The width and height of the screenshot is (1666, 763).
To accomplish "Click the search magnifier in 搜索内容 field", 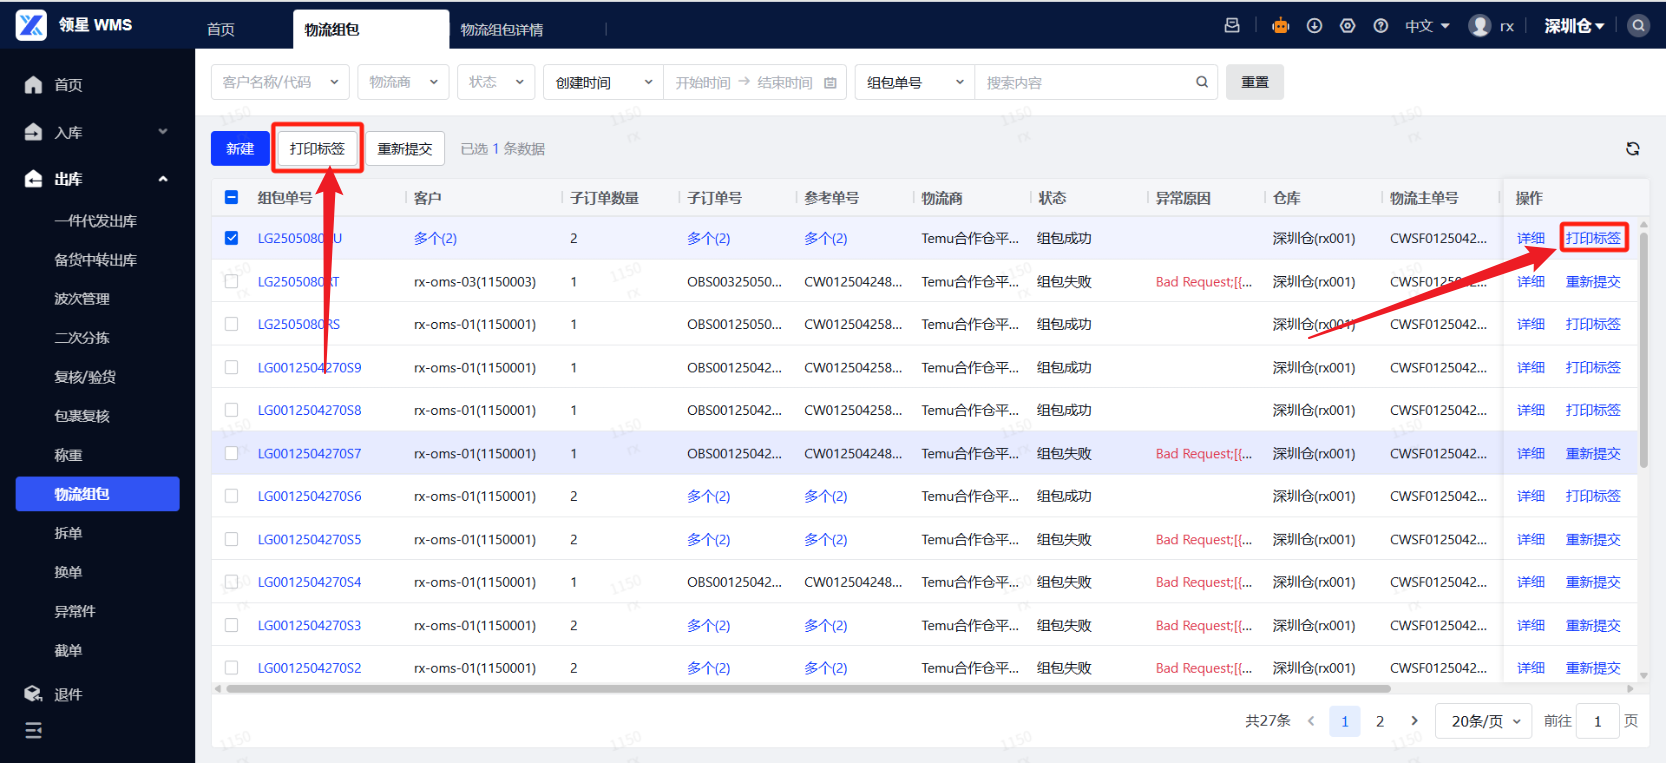I will click(1201, 82).
